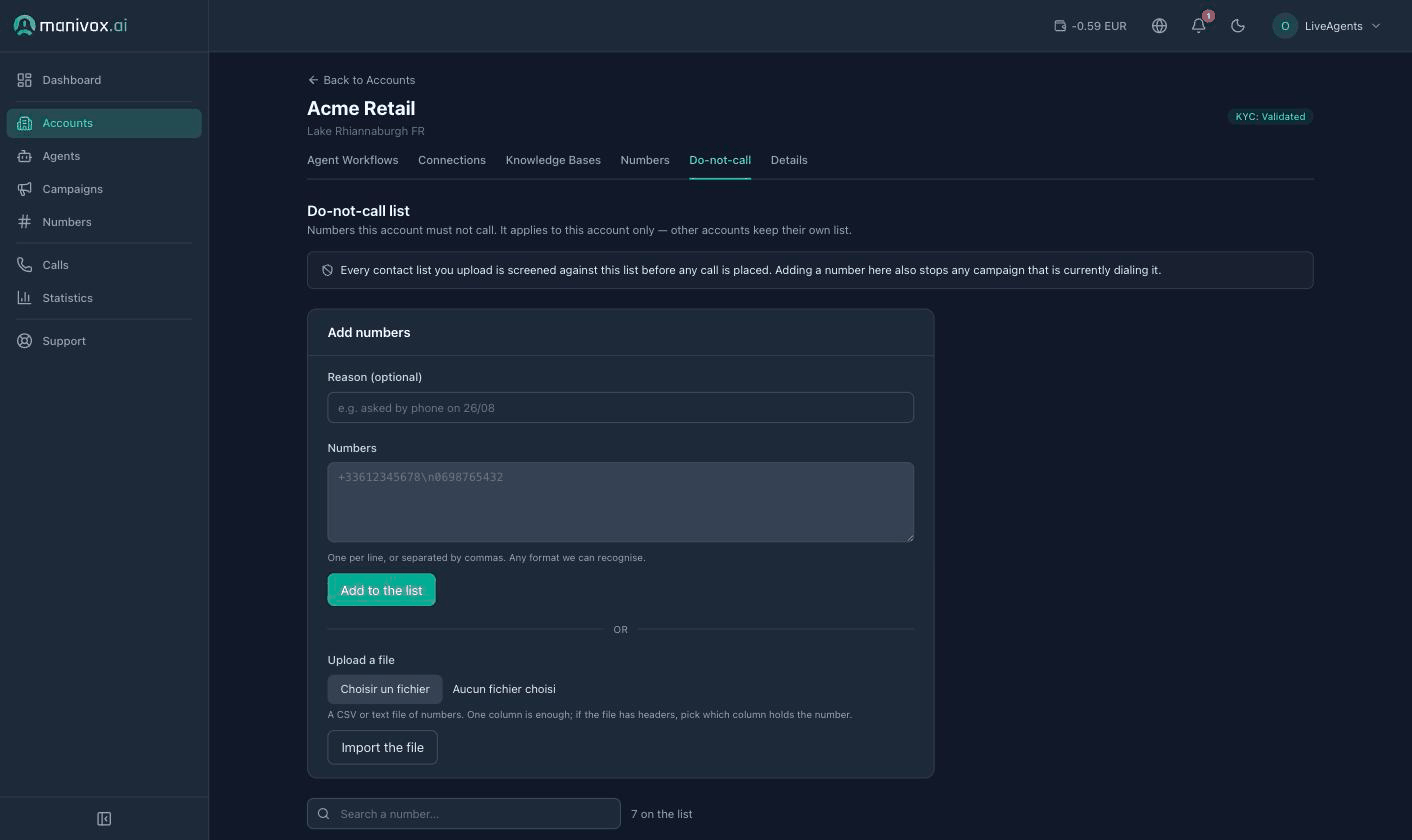Switch to the Connections tab
Screen dimensions: 1412x840
[452, 160]
